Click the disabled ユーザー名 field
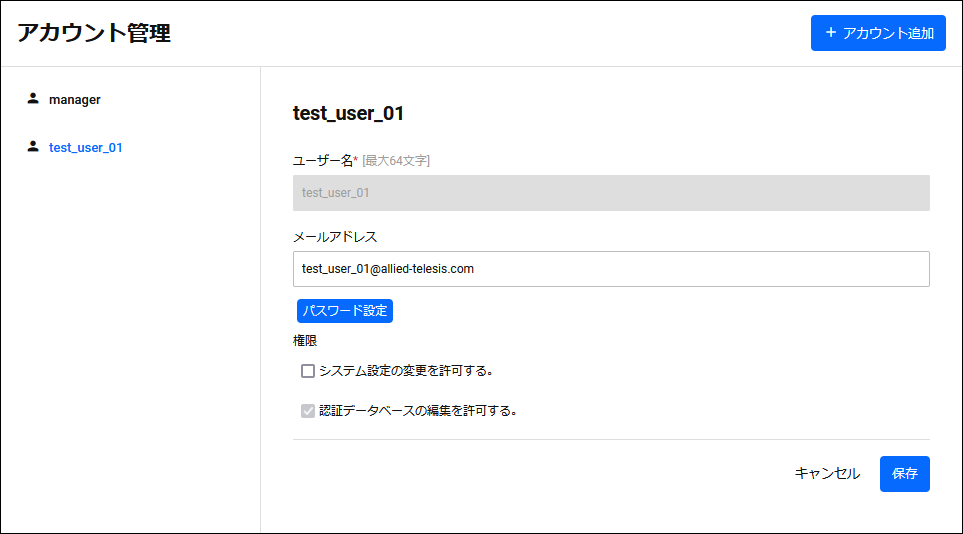 pyautogui.click(x=611, y=193)
